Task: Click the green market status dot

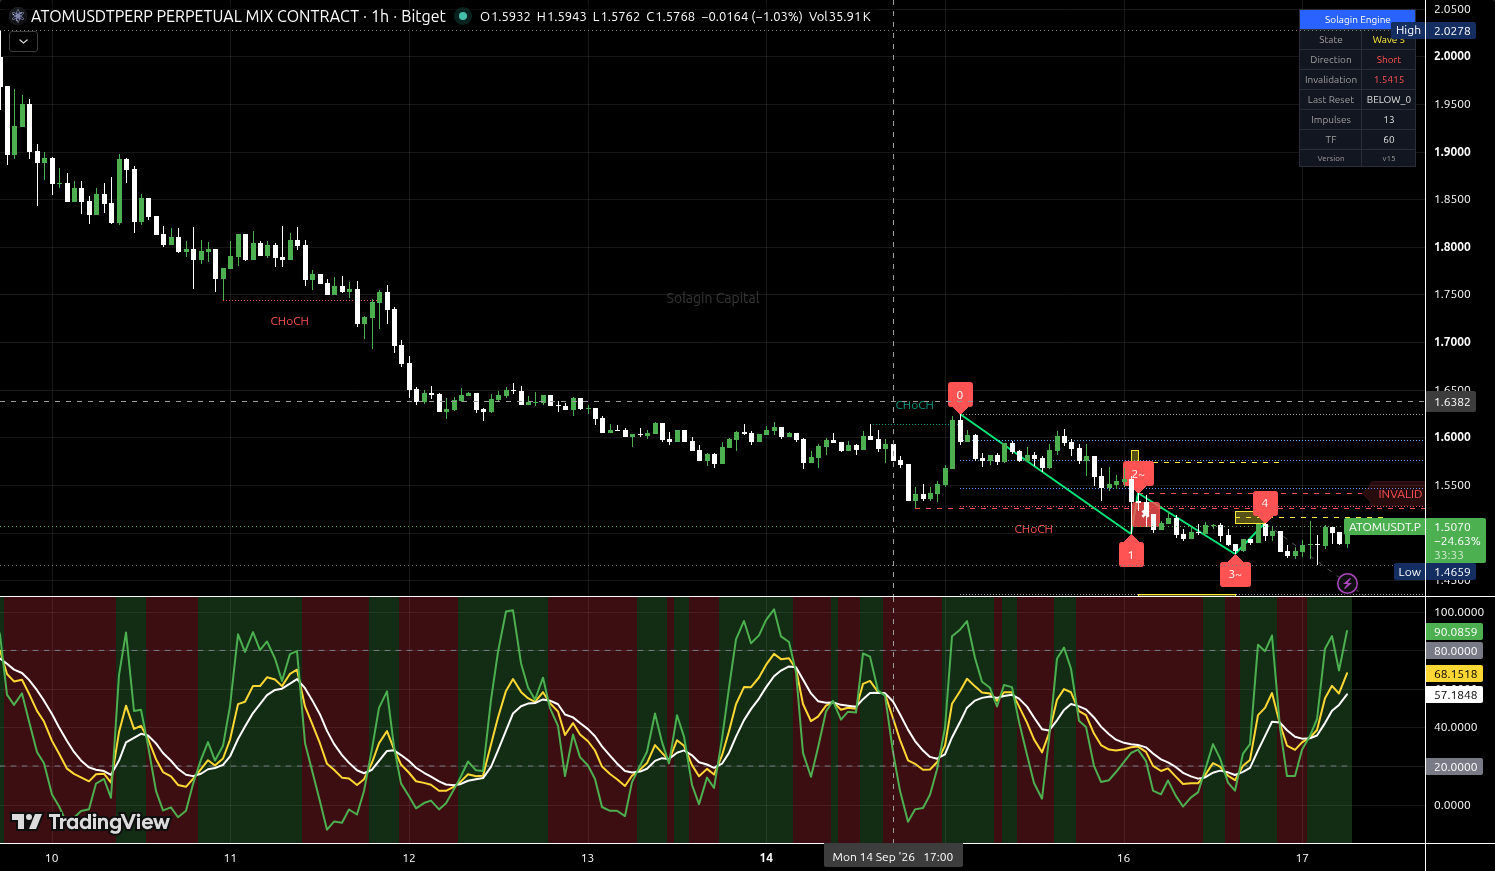Action: point(462,16)
